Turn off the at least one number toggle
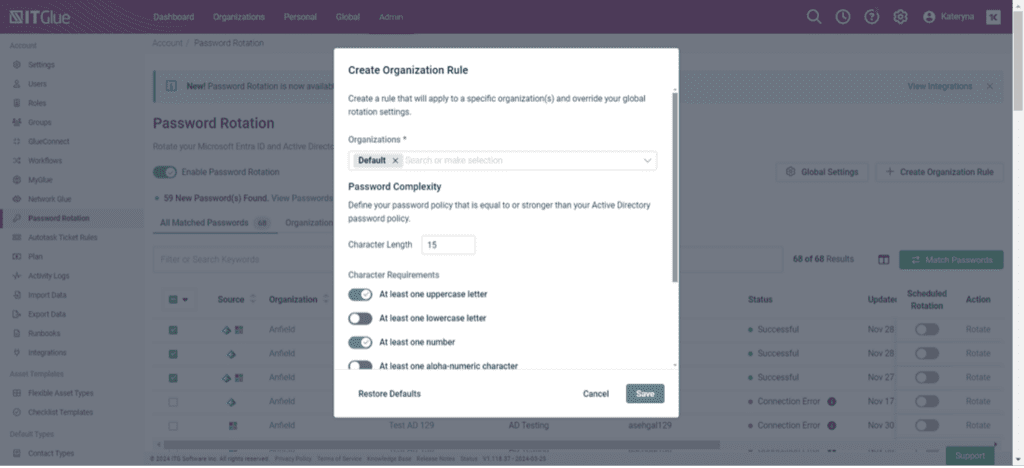1024x468 pixels. (360, 342)
